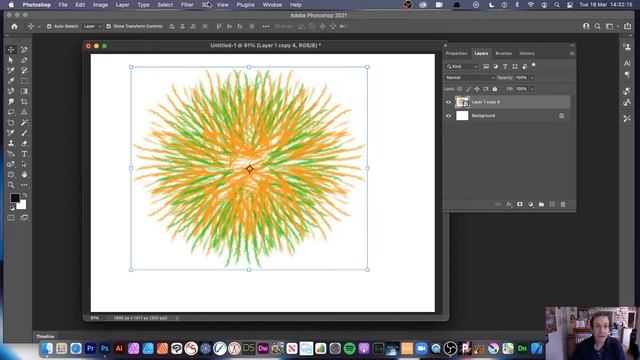Click the Share icon at top right
This screenshot has width=640, height=360.
click(627, 26)
